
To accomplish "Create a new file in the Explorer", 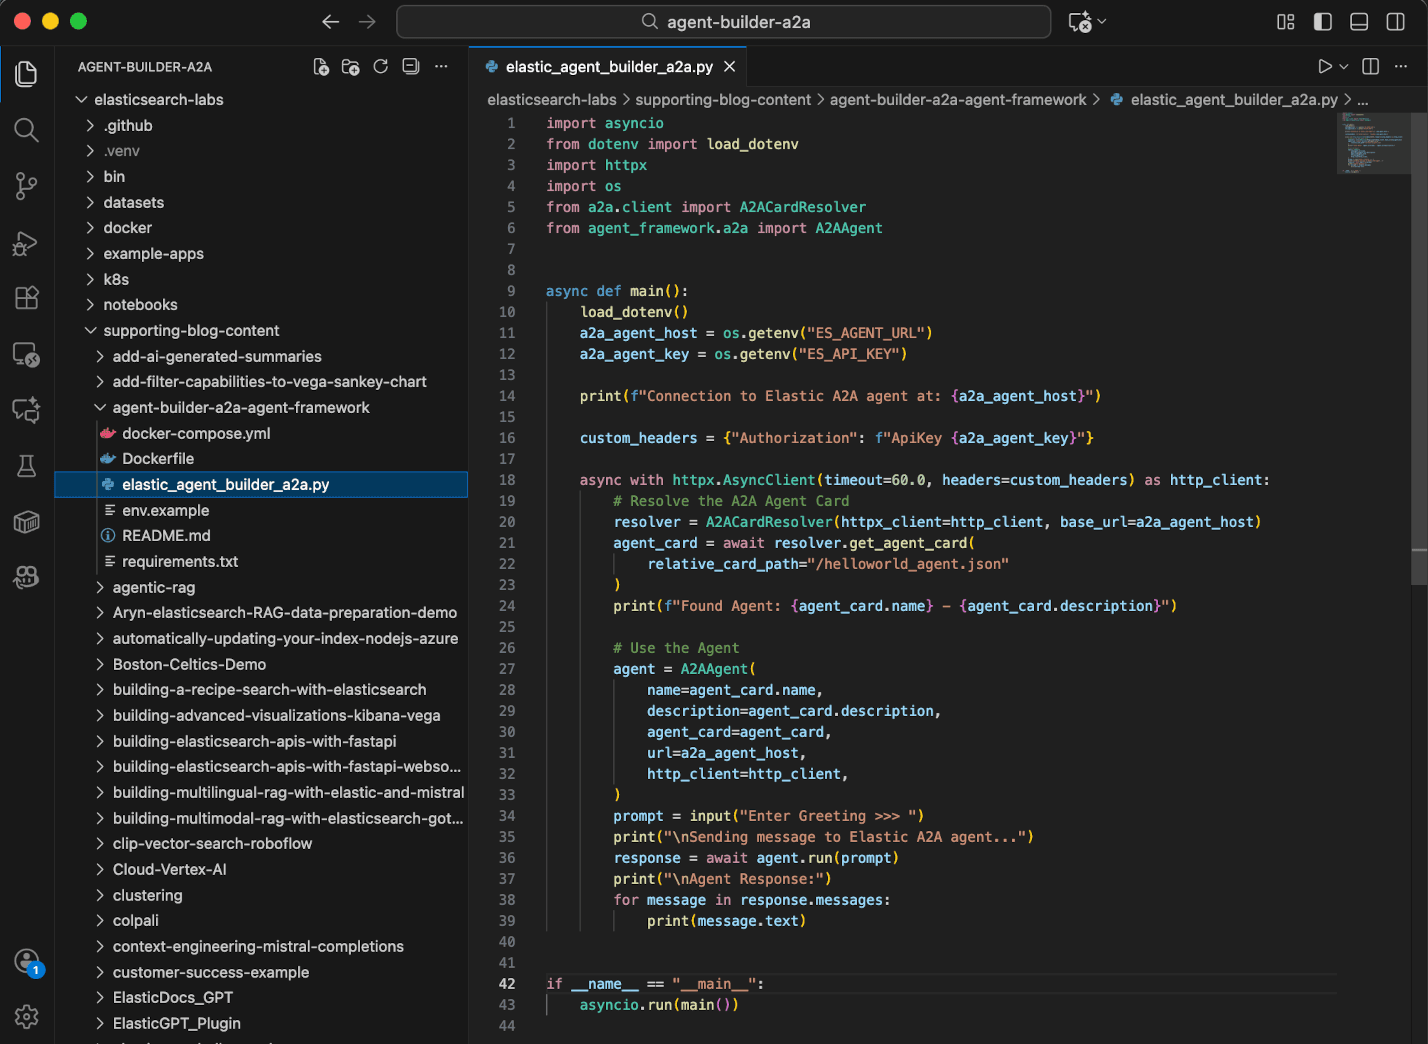I will click(x=320, y=66).
